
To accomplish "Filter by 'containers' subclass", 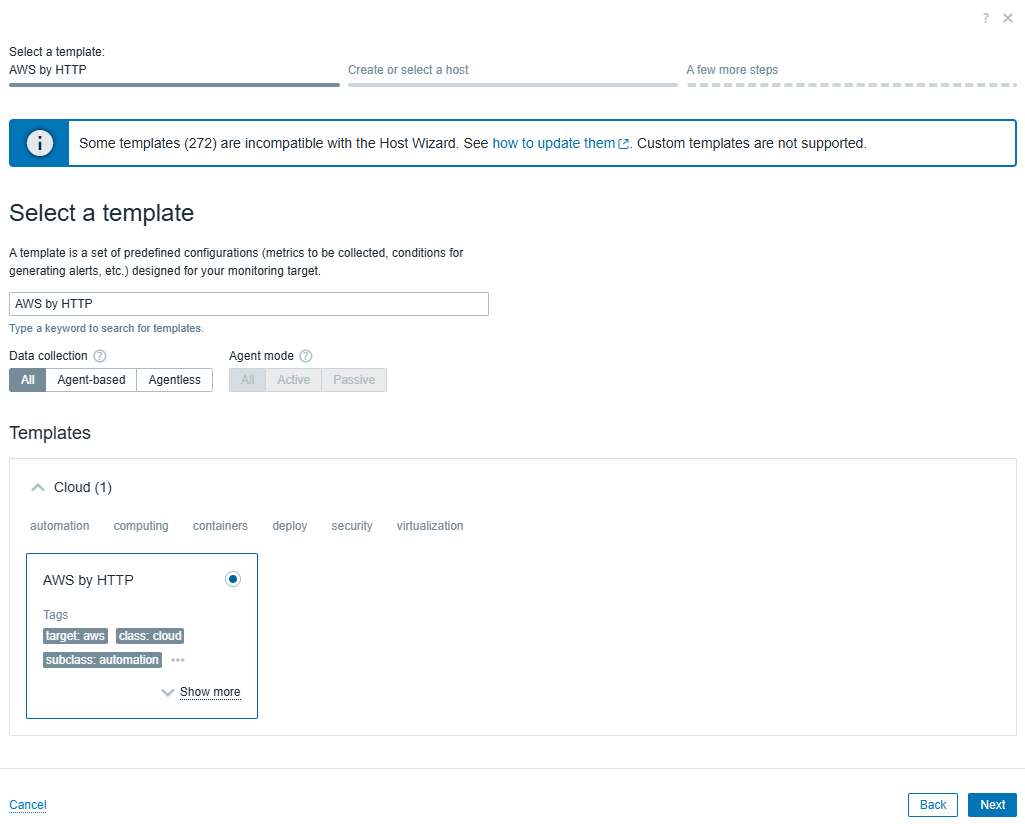I will [220, 526].
